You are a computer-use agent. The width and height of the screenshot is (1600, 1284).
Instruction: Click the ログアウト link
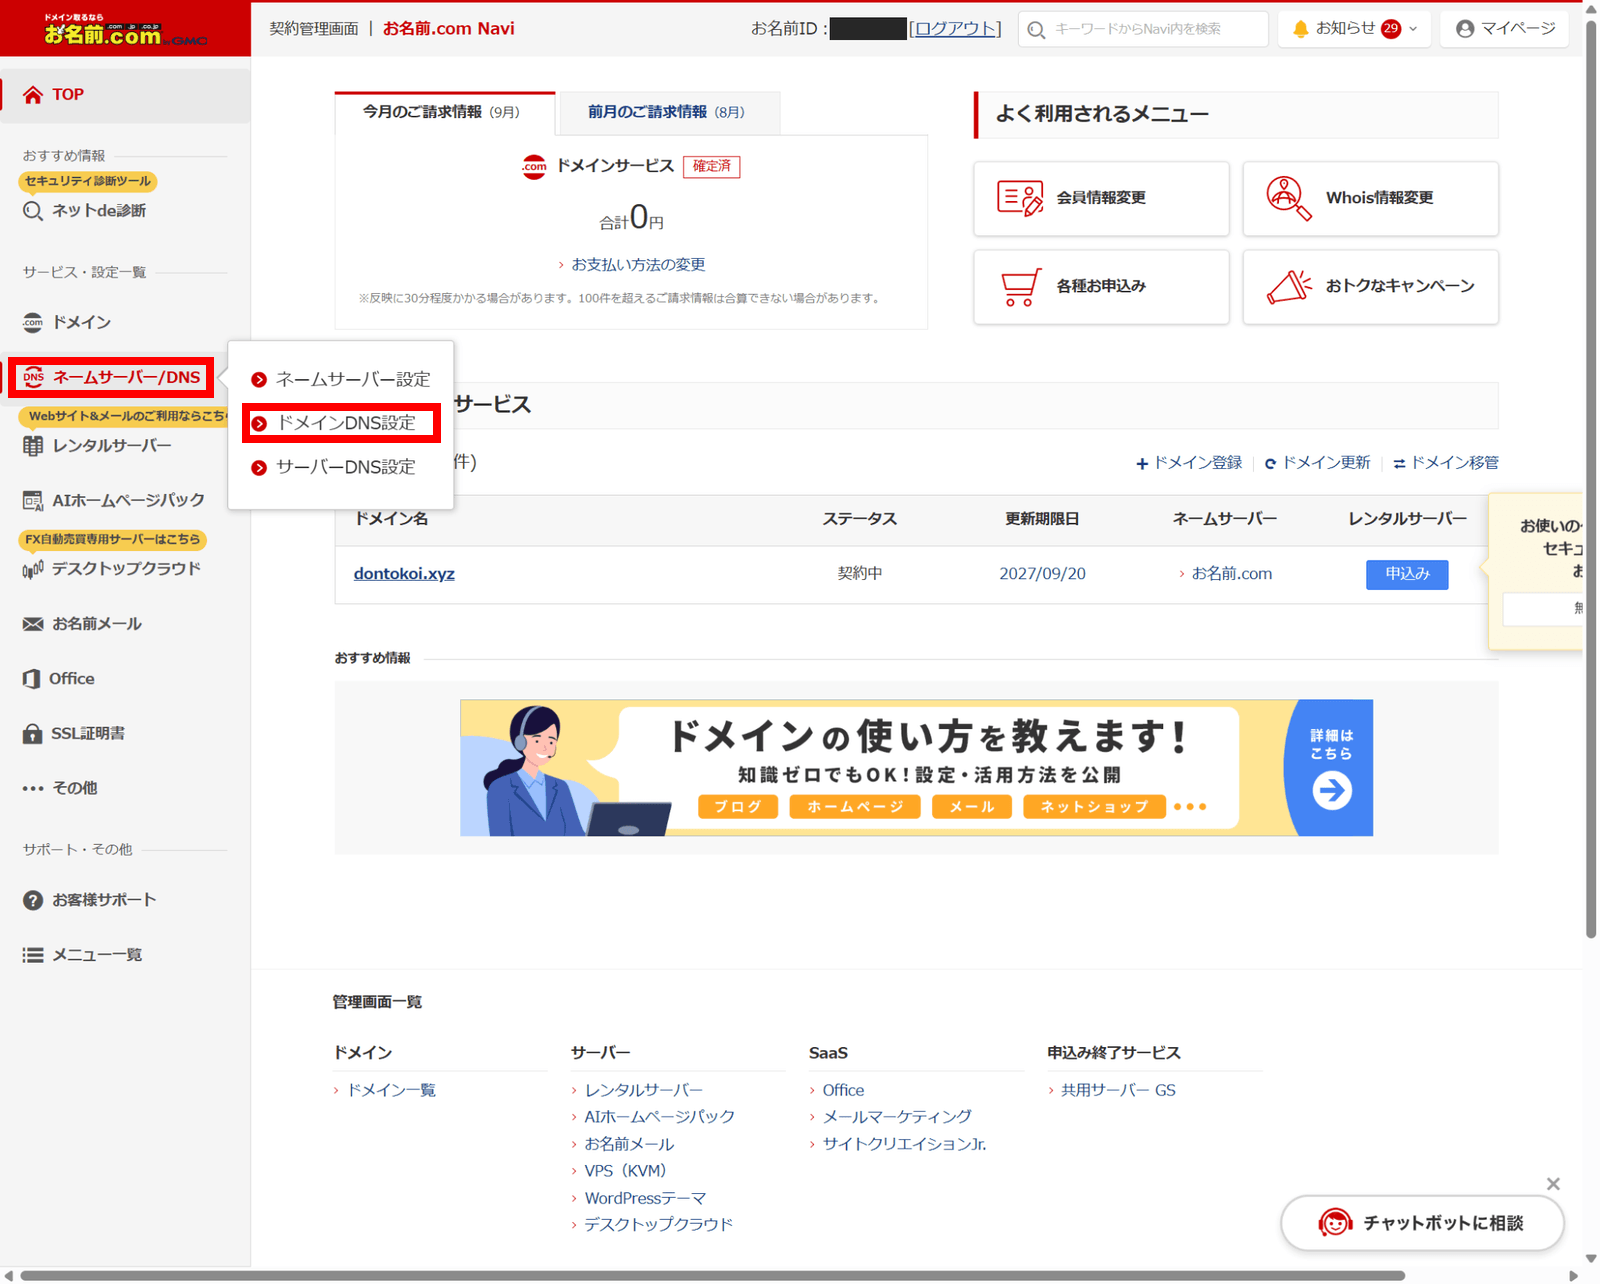point(956,28)
